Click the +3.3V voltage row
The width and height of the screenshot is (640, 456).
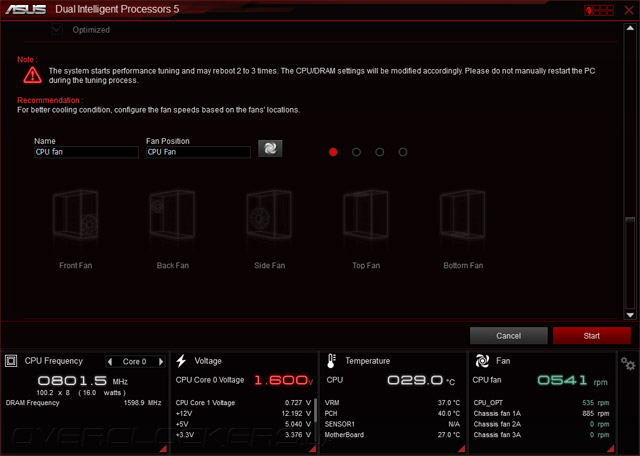coord(243,435)
